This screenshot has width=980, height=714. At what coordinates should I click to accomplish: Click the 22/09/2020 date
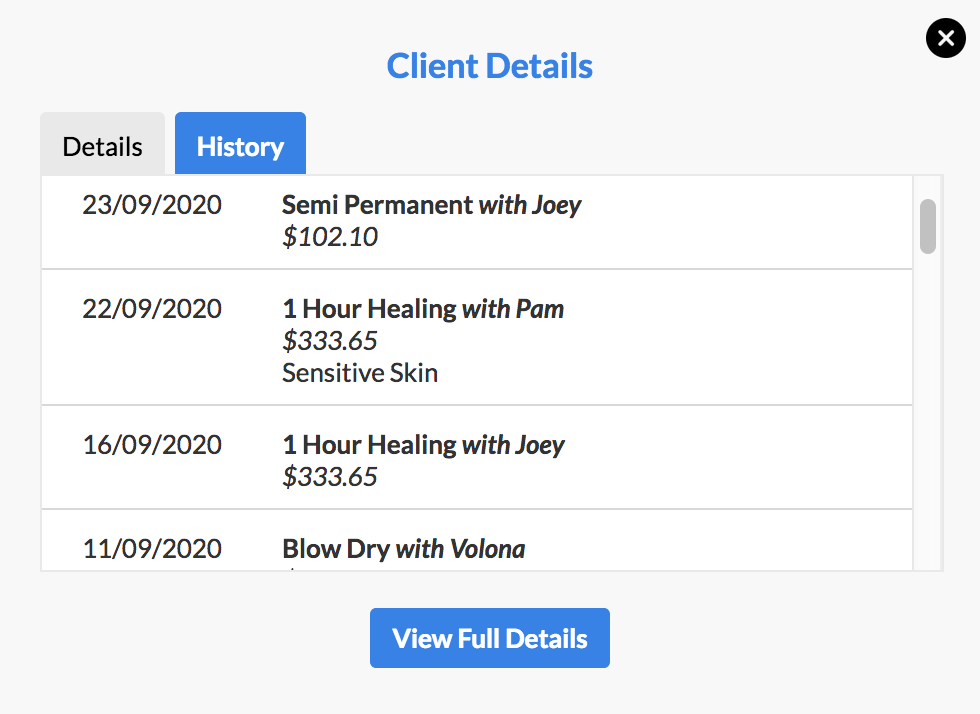coord(152,309)
